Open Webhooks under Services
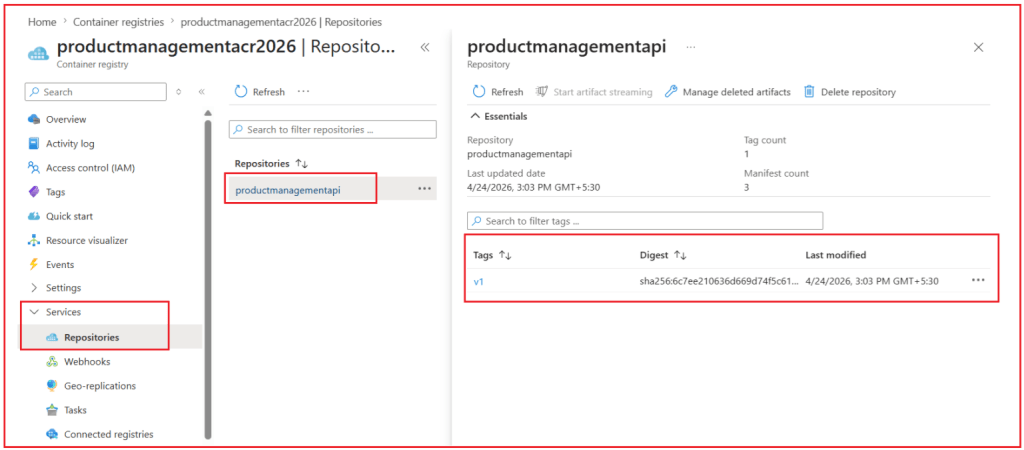 coord(87,362)
